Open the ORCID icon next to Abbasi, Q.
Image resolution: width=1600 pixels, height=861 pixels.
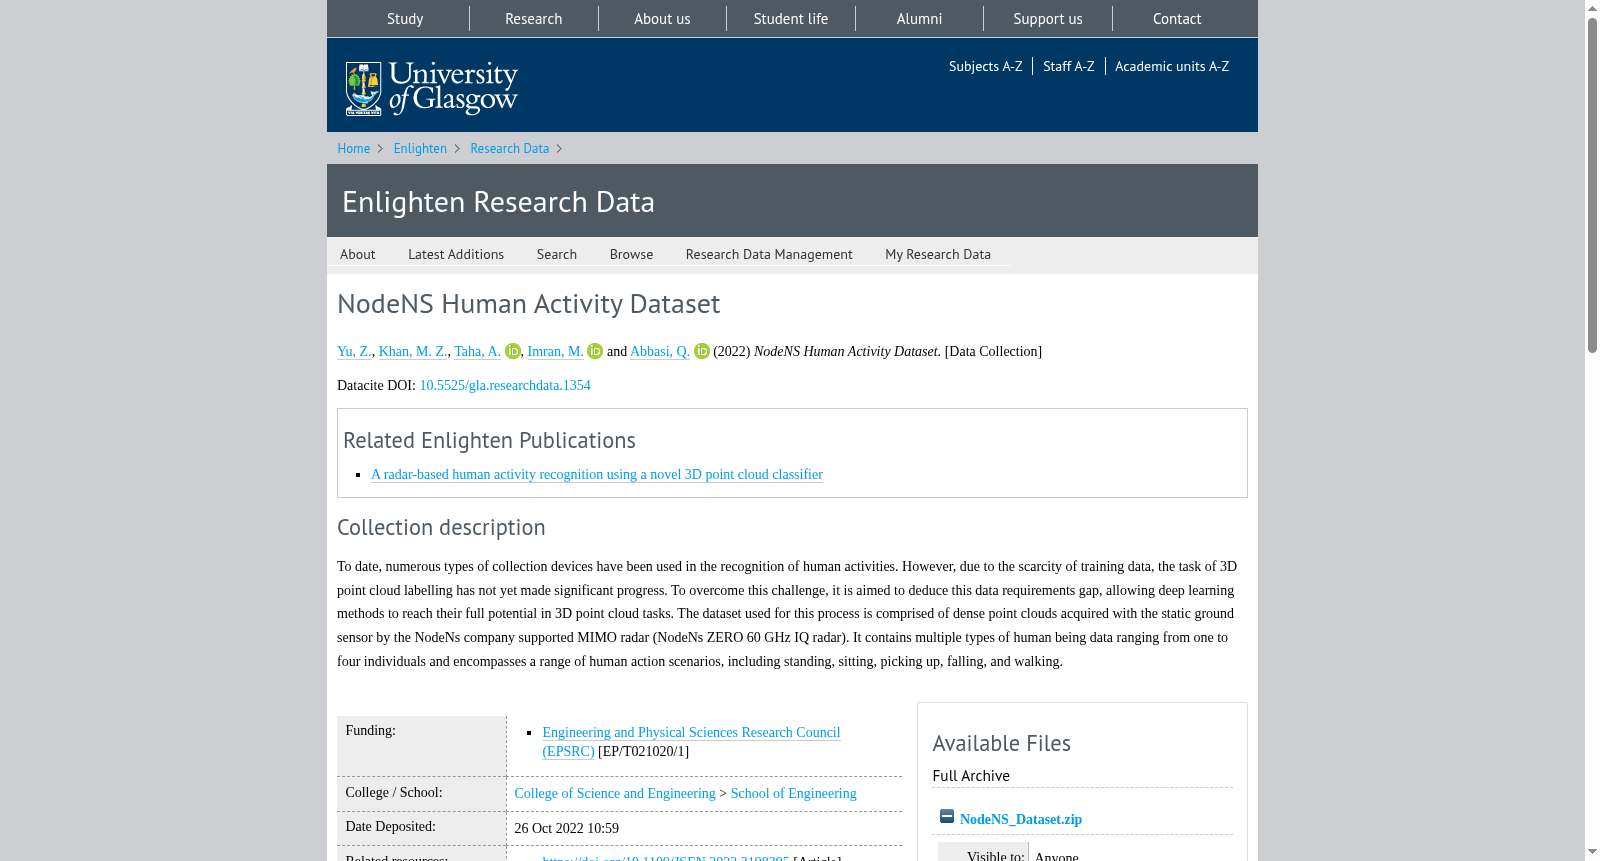(702, 351)
